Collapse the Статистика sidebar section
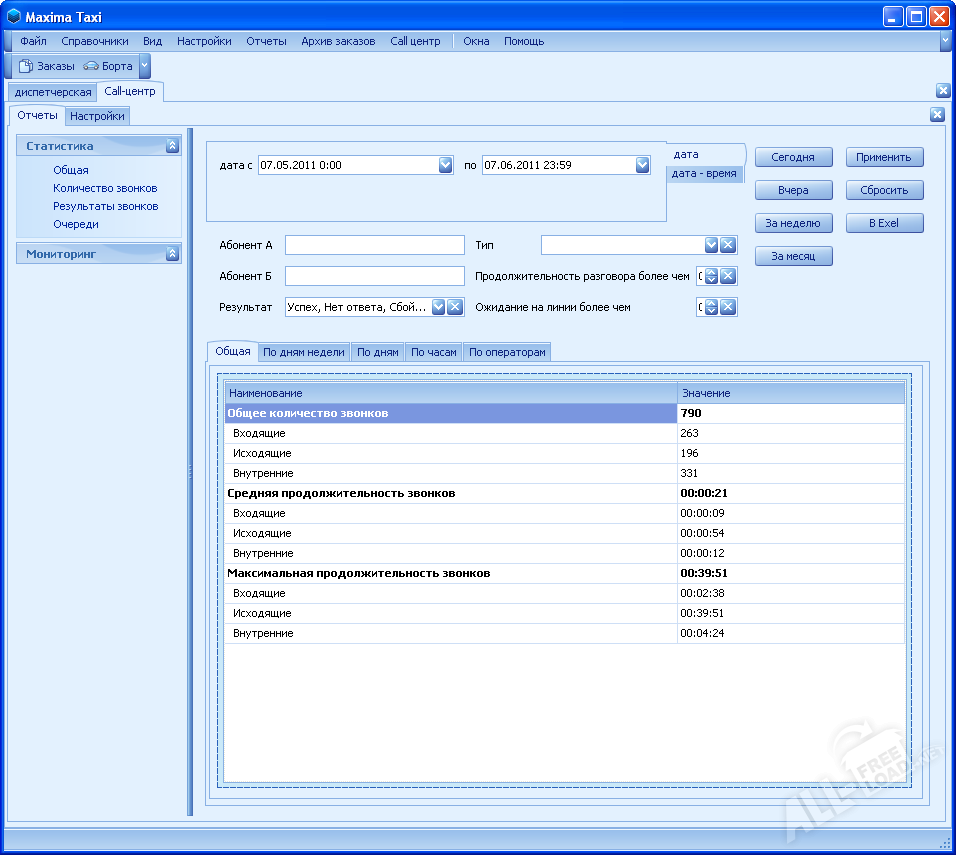The image size is (956, 855). 172,146
